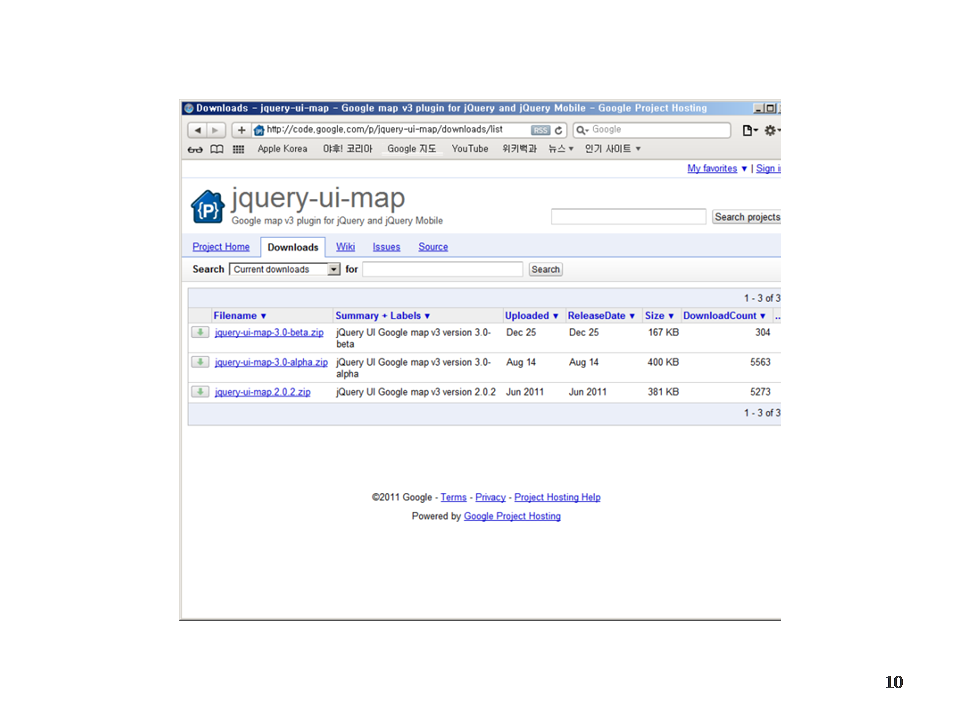960x720 pixels.
Task: Expand the 인기 사이트 bookmarks folder
Action: [x=612, y=149]
